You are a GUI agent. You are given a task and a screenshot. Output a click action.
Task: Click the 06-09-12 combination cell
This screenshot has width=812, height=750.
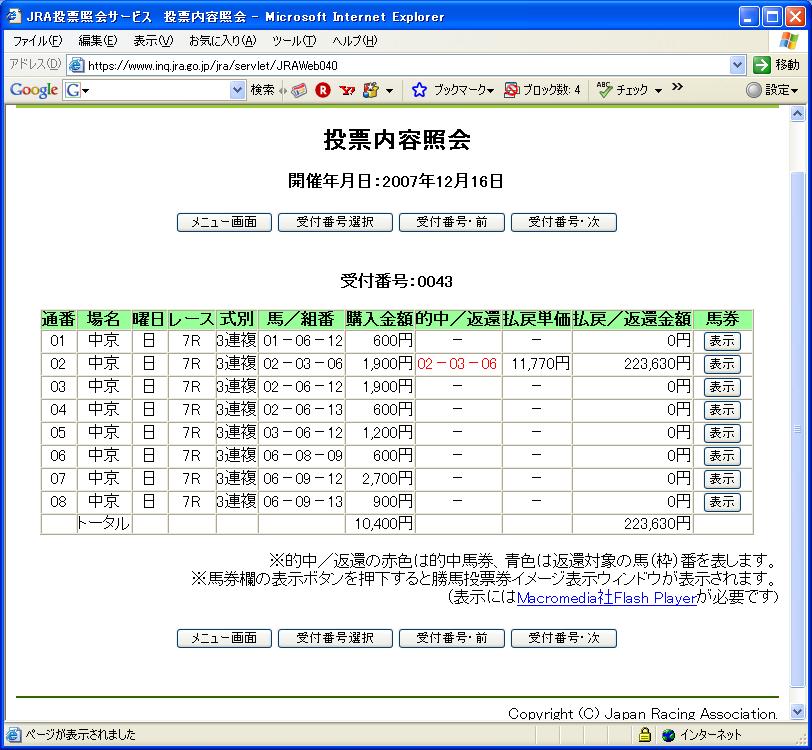(303, 479)
